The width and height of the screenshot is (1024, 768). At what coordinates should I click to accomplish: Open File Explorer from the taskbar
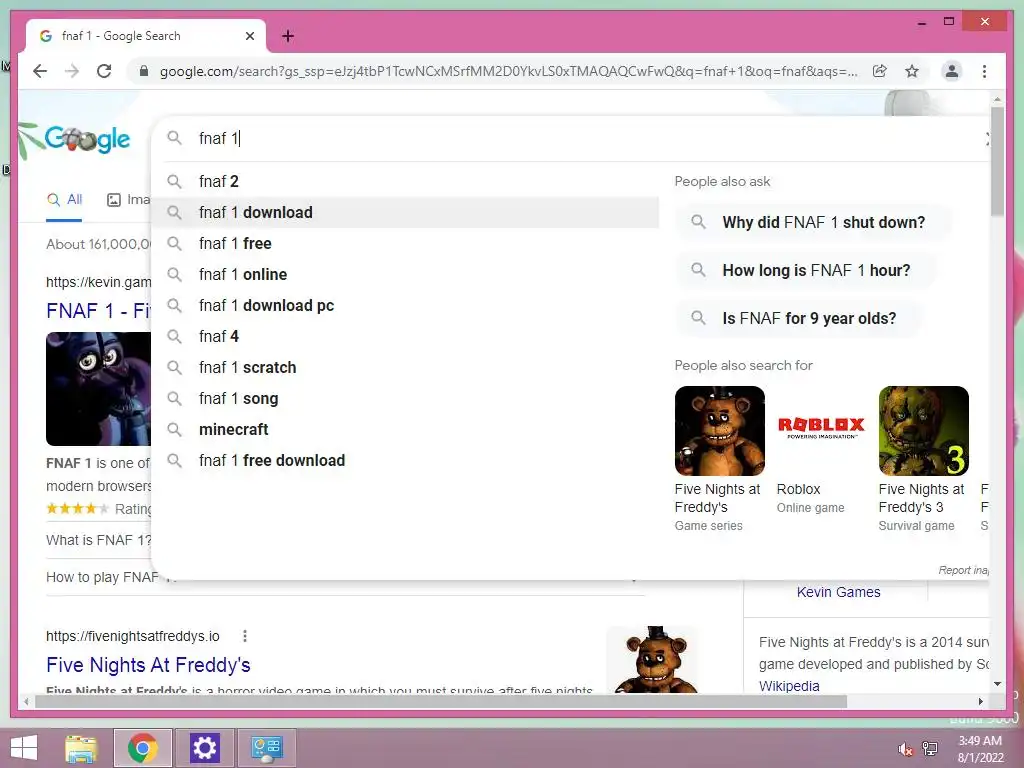(81, 748)
